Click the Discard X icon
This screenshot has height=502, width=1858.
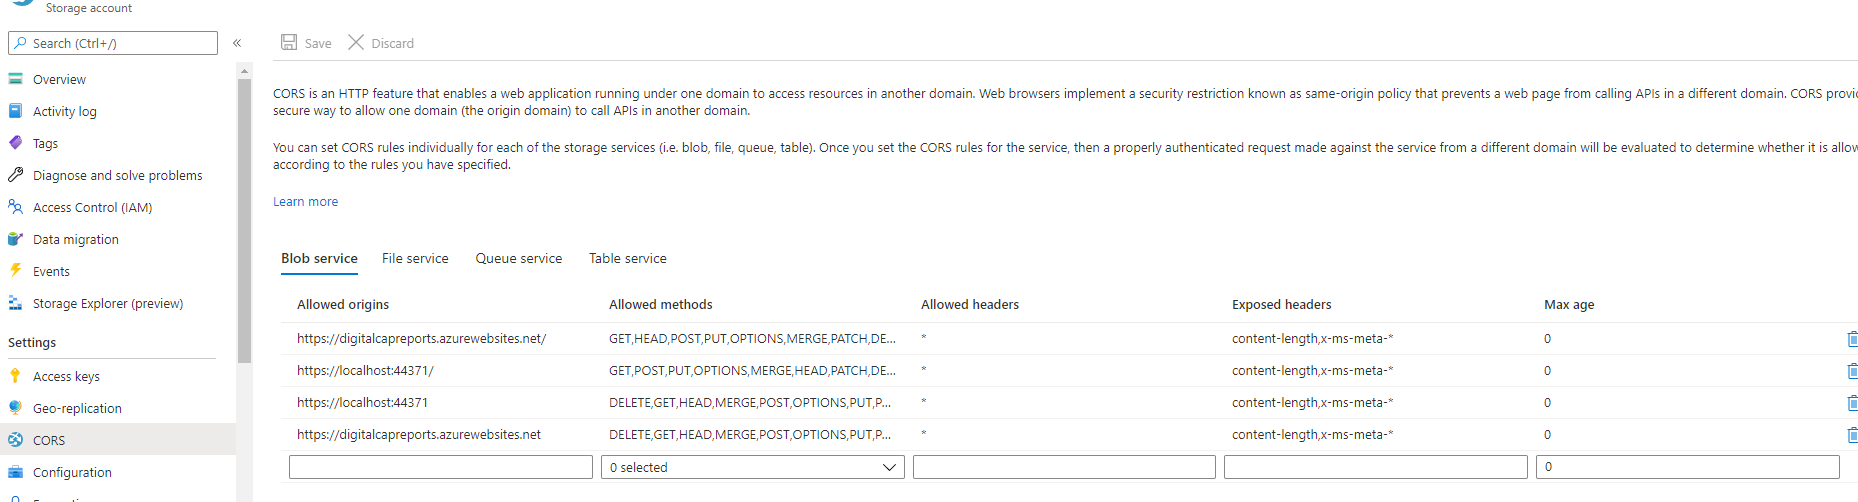coord(356,42)
